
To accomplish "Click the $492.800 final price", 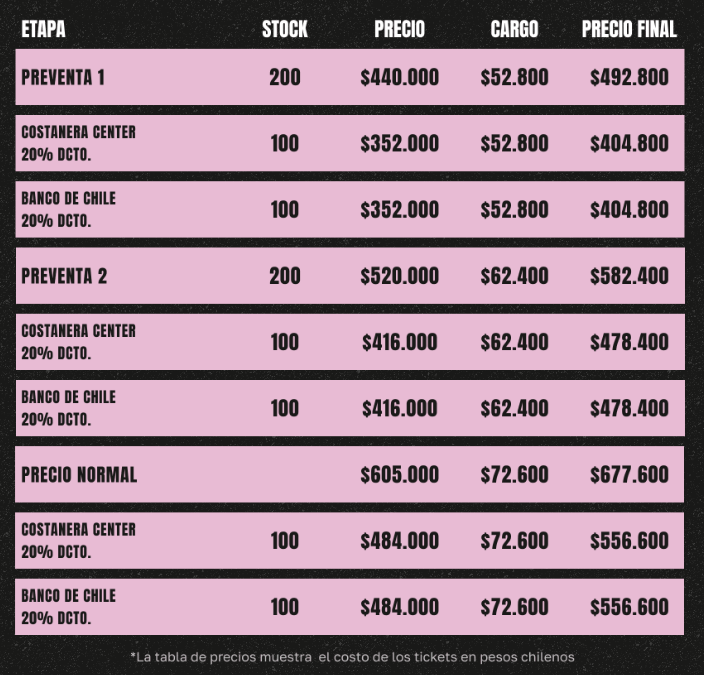I will pos(629,77).
